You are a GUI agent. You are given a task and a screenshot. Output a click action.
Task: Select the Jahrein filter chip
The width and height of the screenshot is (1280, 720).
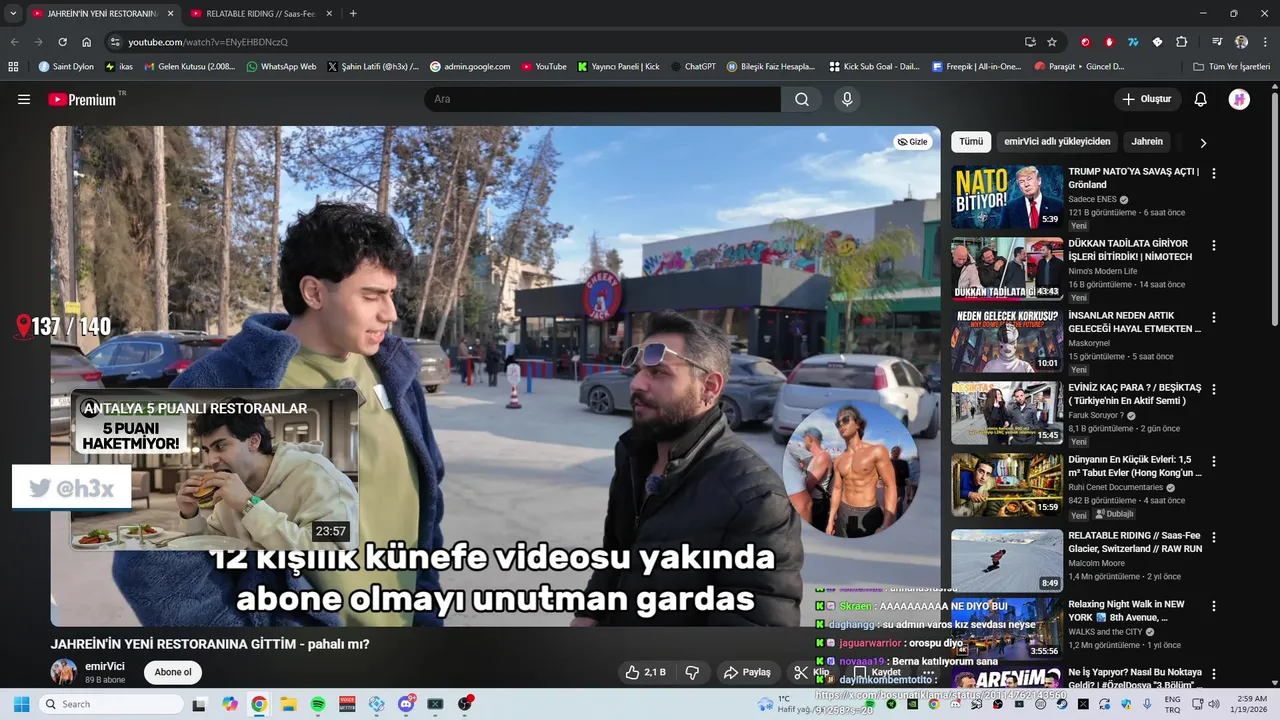click(x=1147, y=142)
